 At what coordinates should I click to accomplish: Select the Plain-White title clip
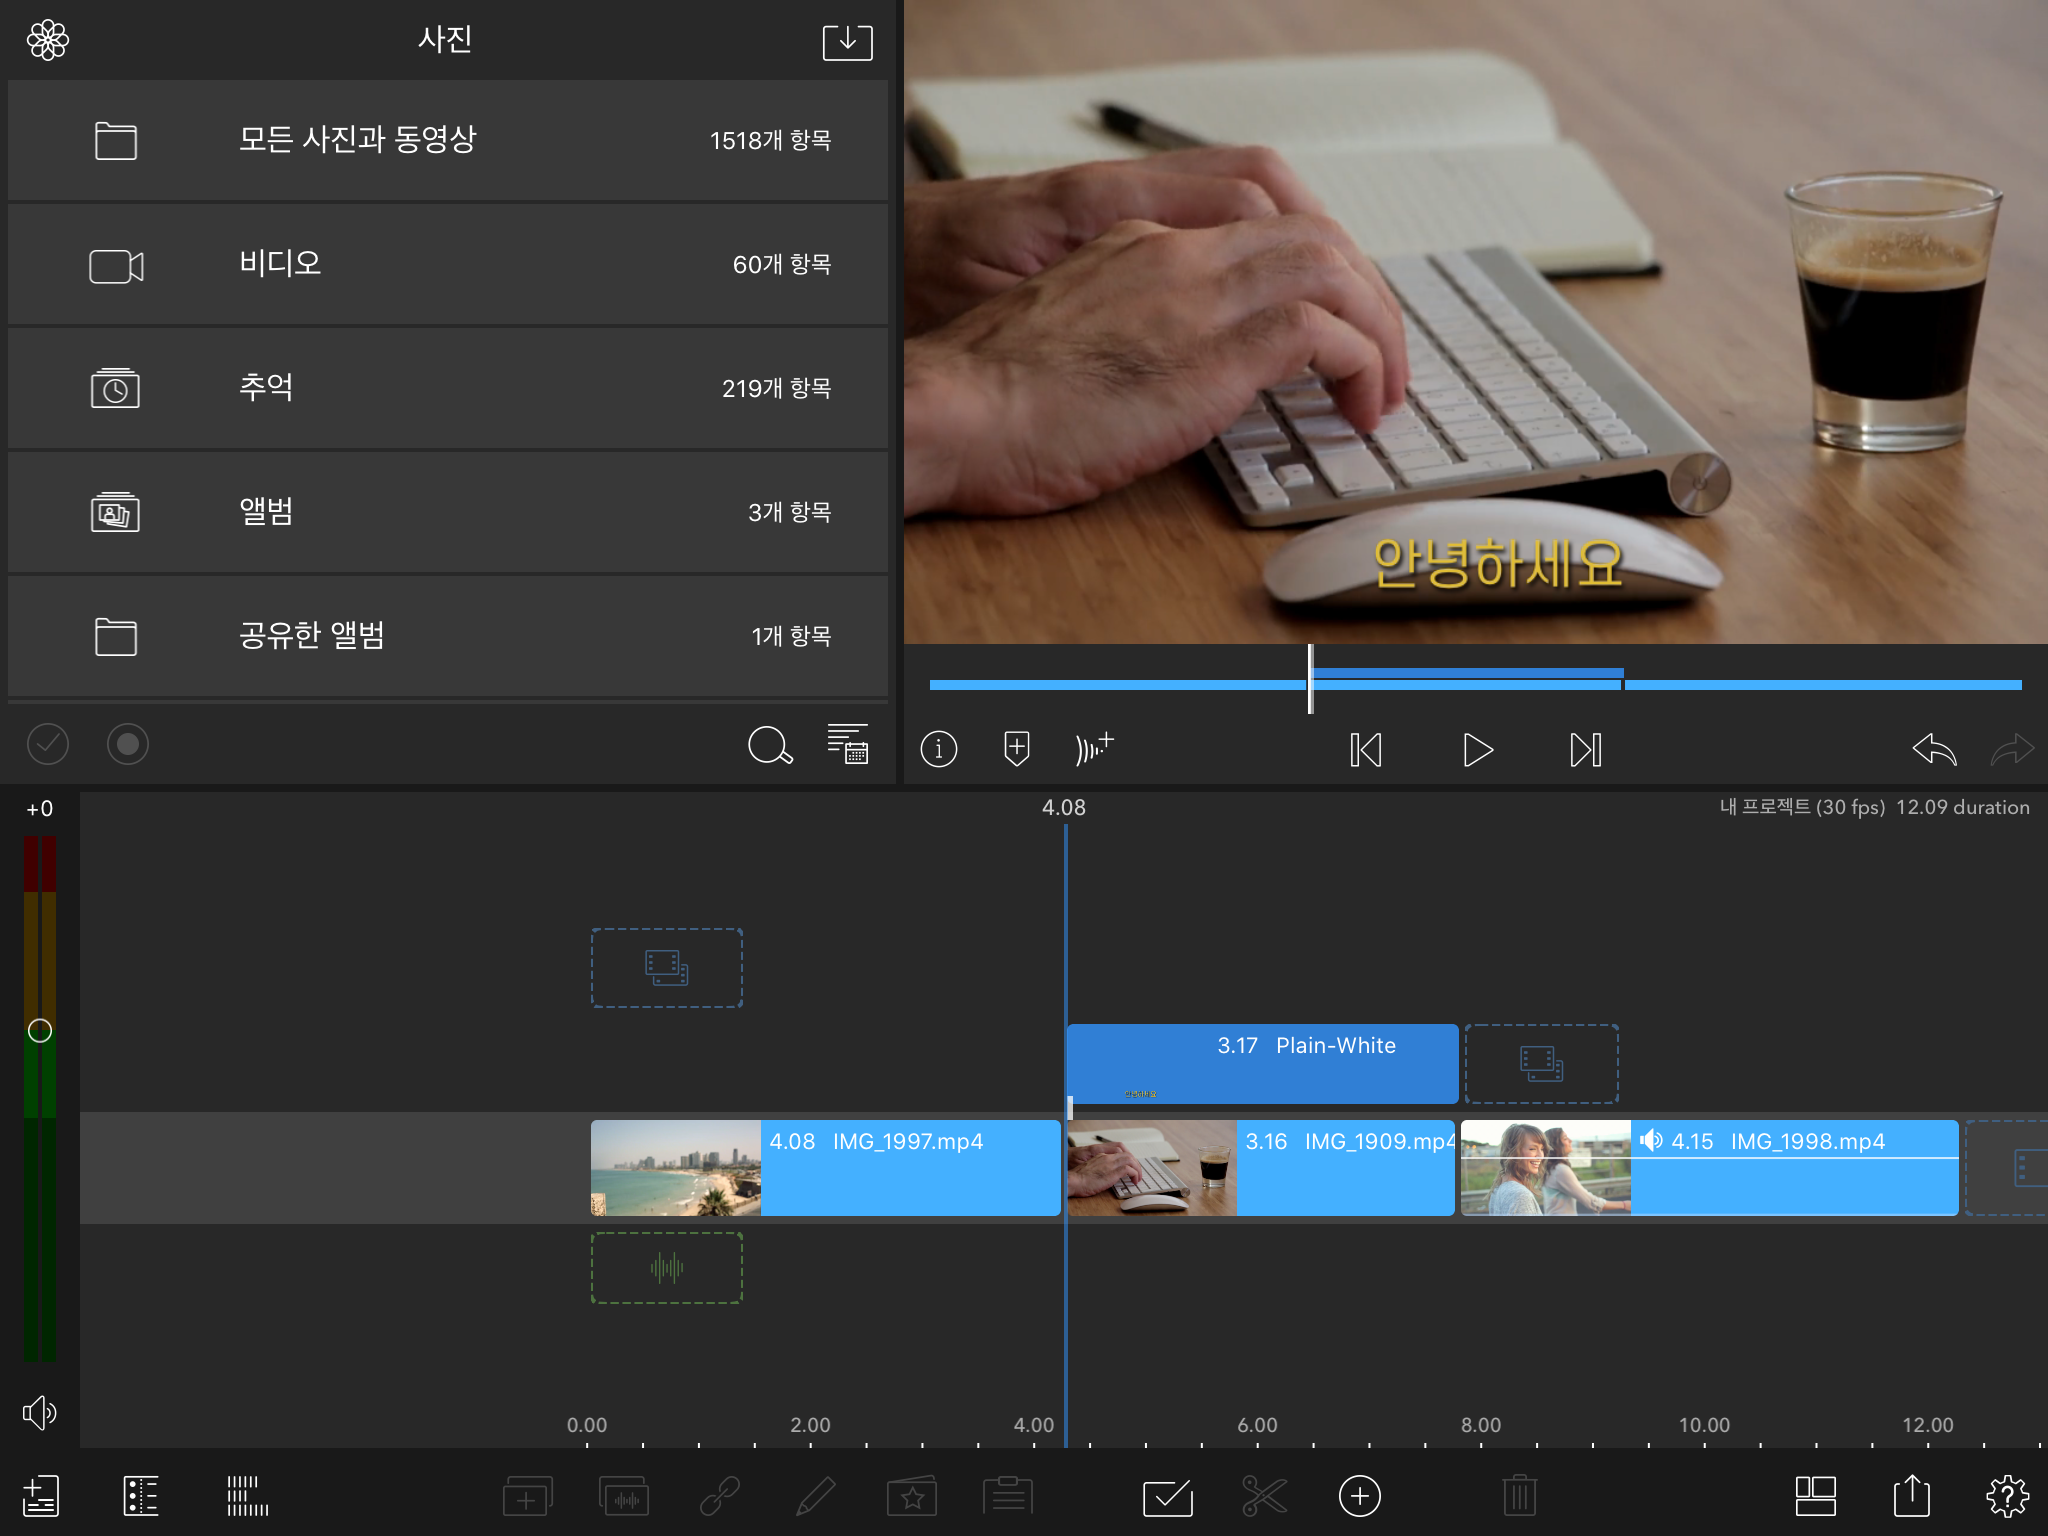click(1262, 1062)
